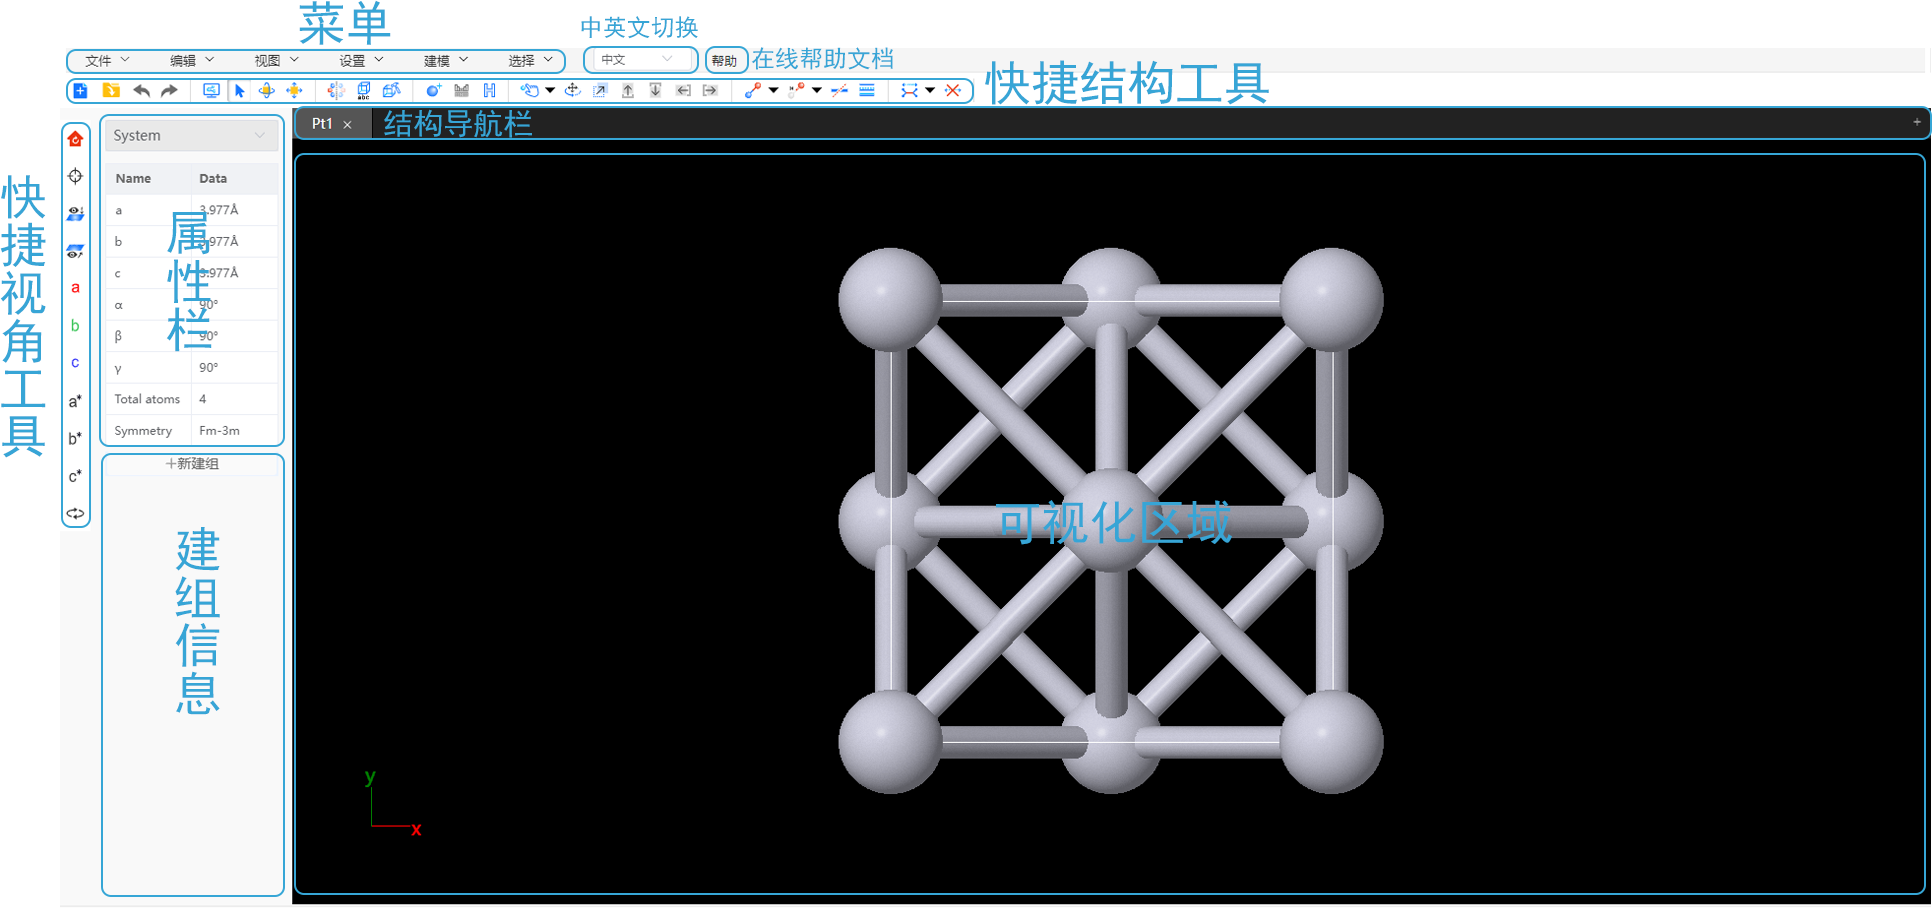Click the diagonal arrow icon in the toolbar
Viewport: 1932px width, 908px height.
click(x=600, y=91)
